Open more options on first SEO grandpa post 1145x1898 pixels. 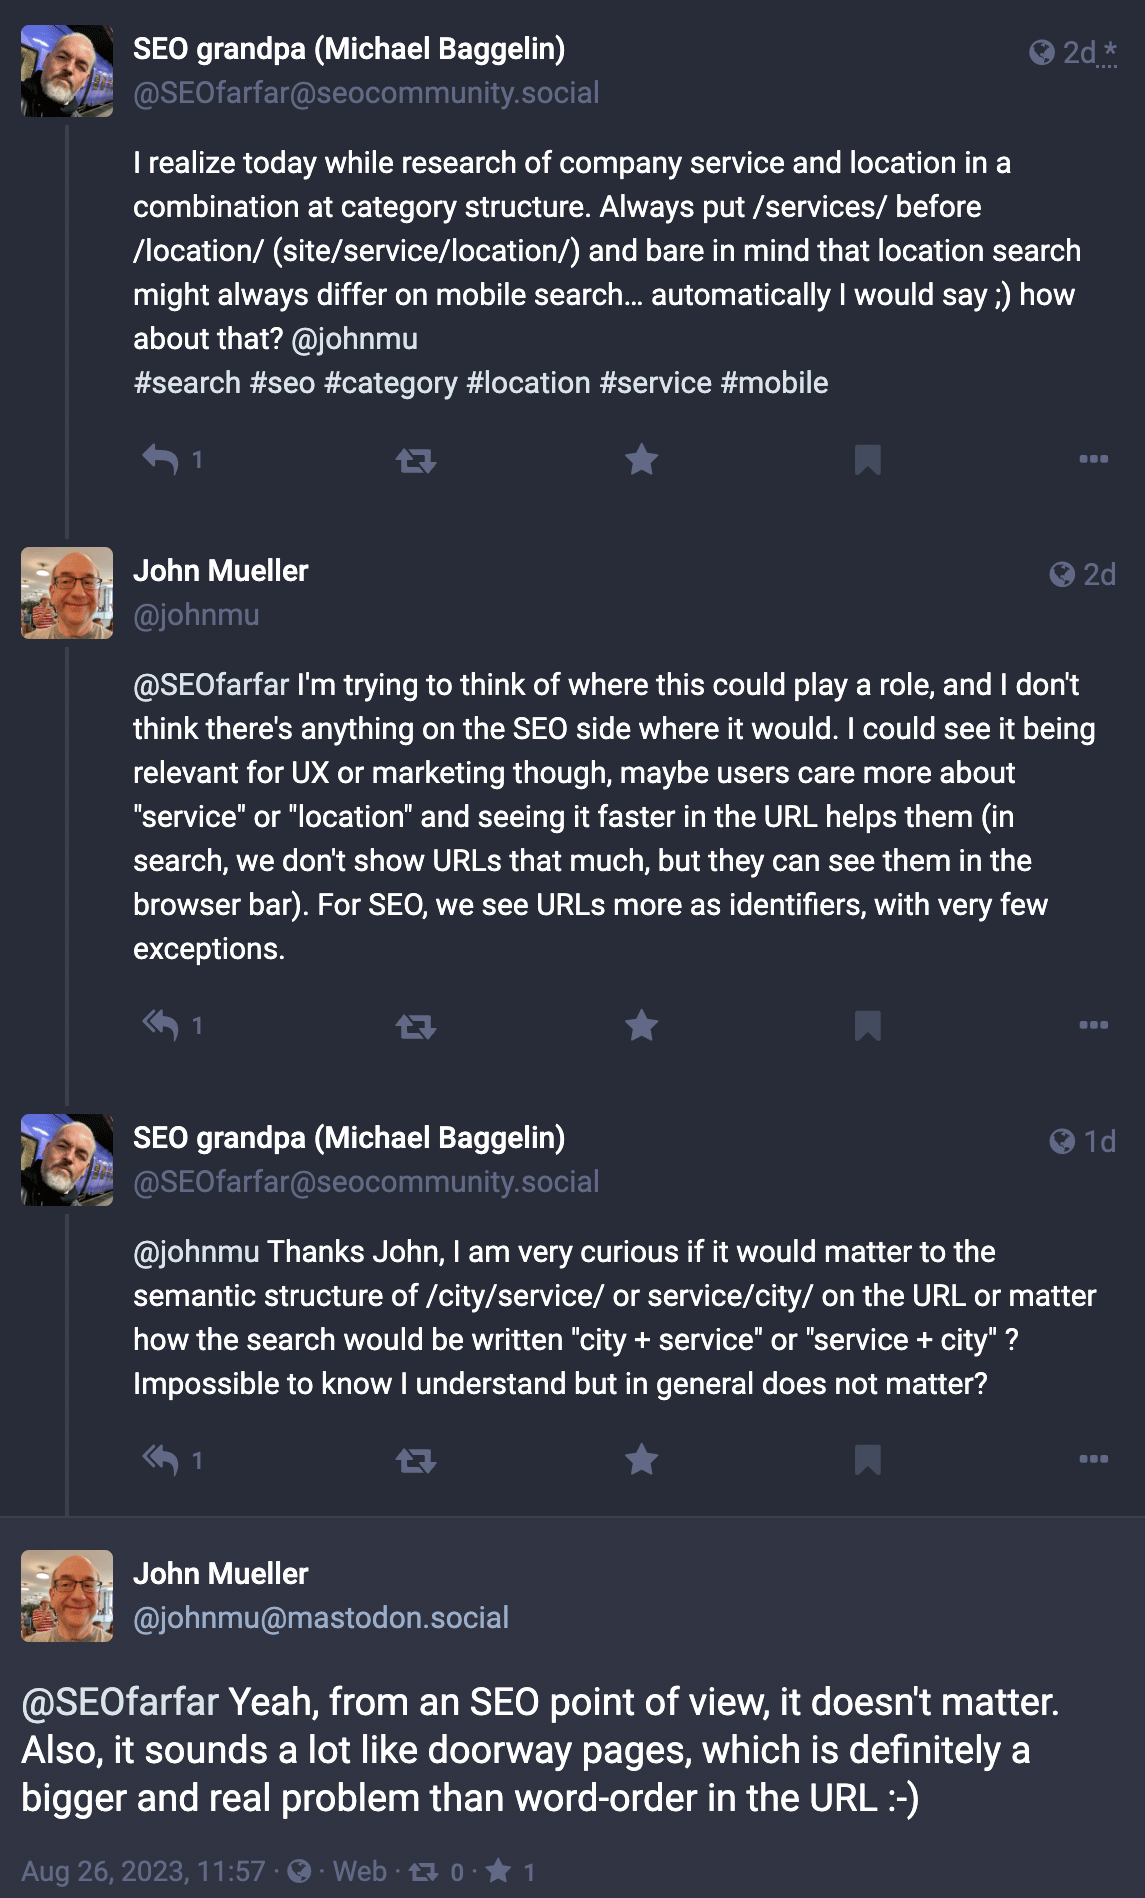(1093, 459)
